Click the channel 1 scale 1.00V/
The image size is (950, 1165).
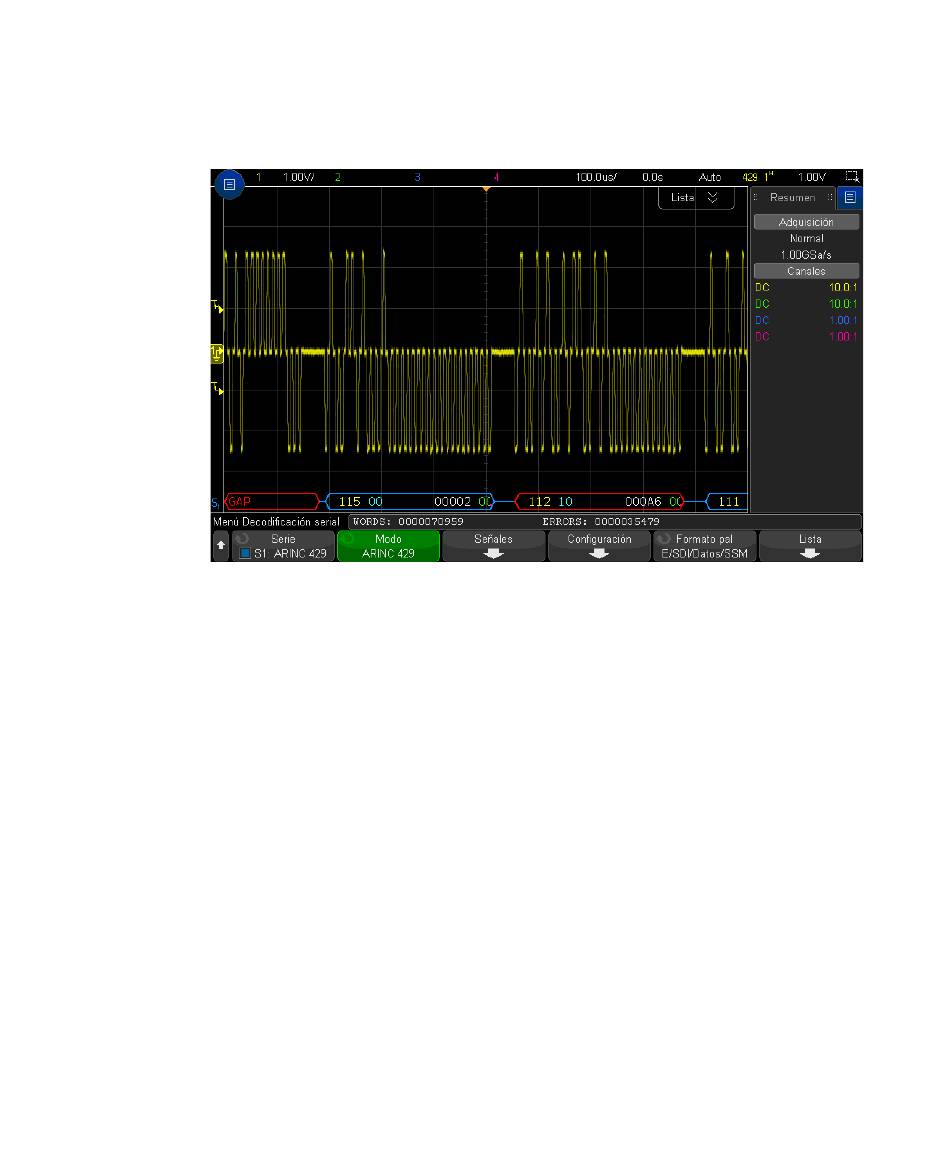[299, 177]
